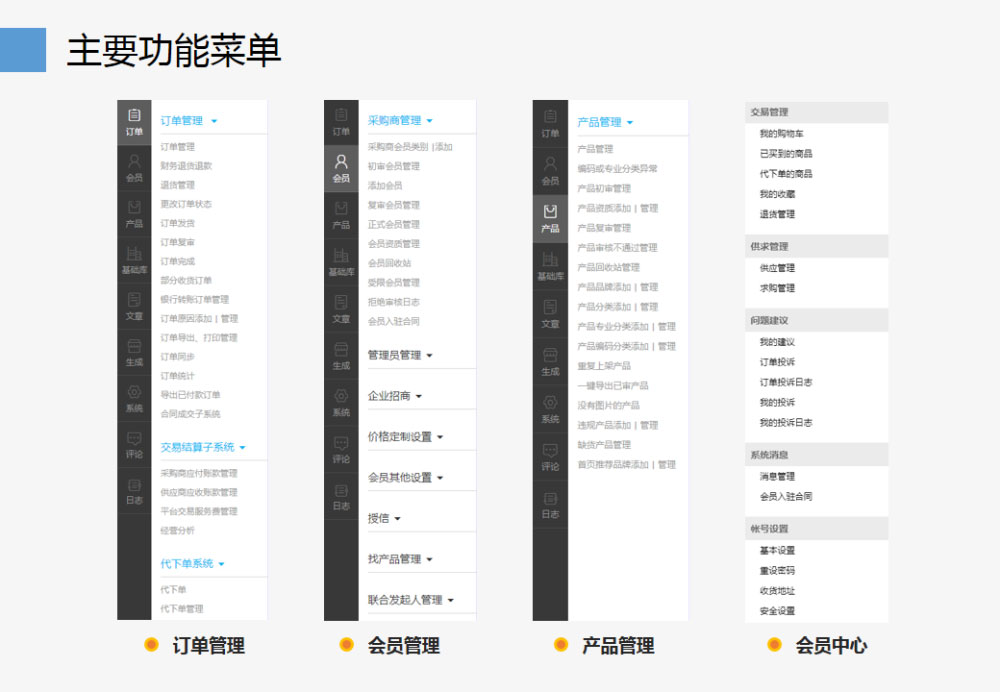Open 银行转账订单管理 link
The height and width of the screenshot is (692, 1000).
pyautogui.click(x=195, y=300)
